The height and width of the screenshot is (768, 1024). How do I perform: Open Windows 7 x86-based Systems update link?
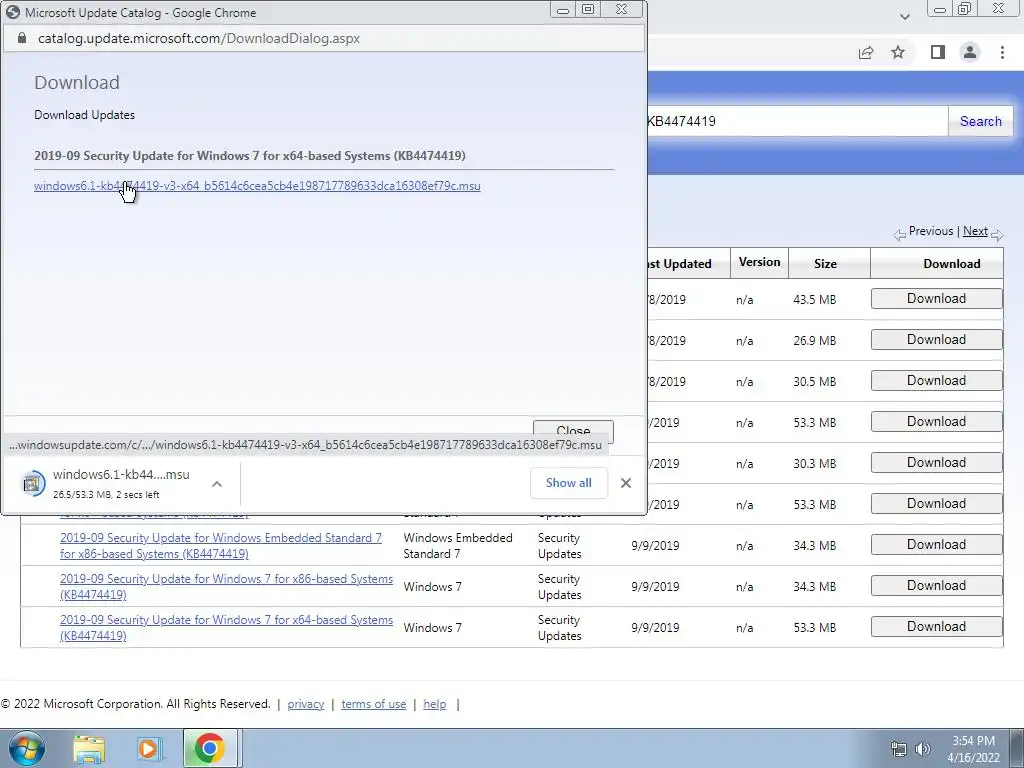tap(226, 586)
